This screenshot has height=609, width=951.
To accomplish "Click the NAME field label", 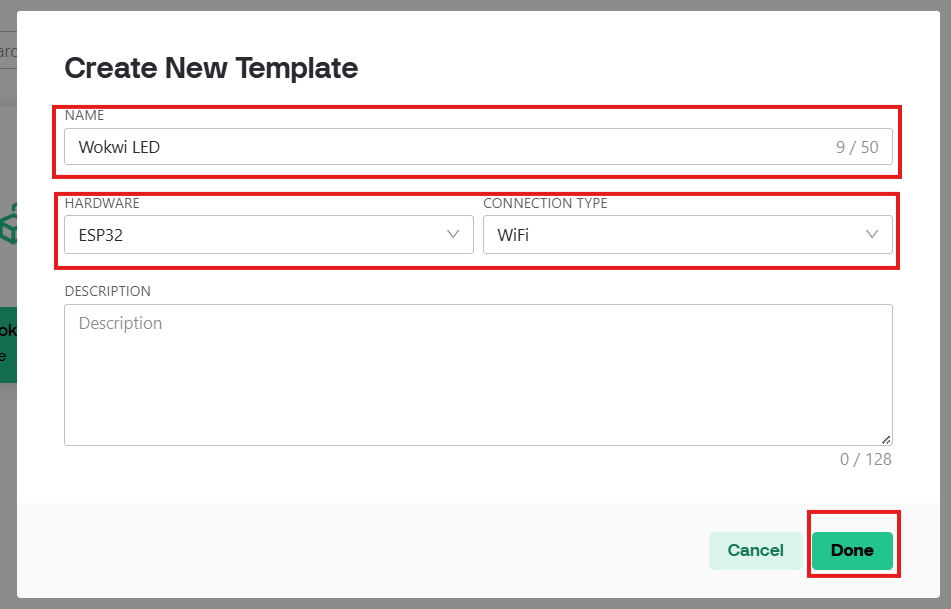I will [x=84, y=116].
